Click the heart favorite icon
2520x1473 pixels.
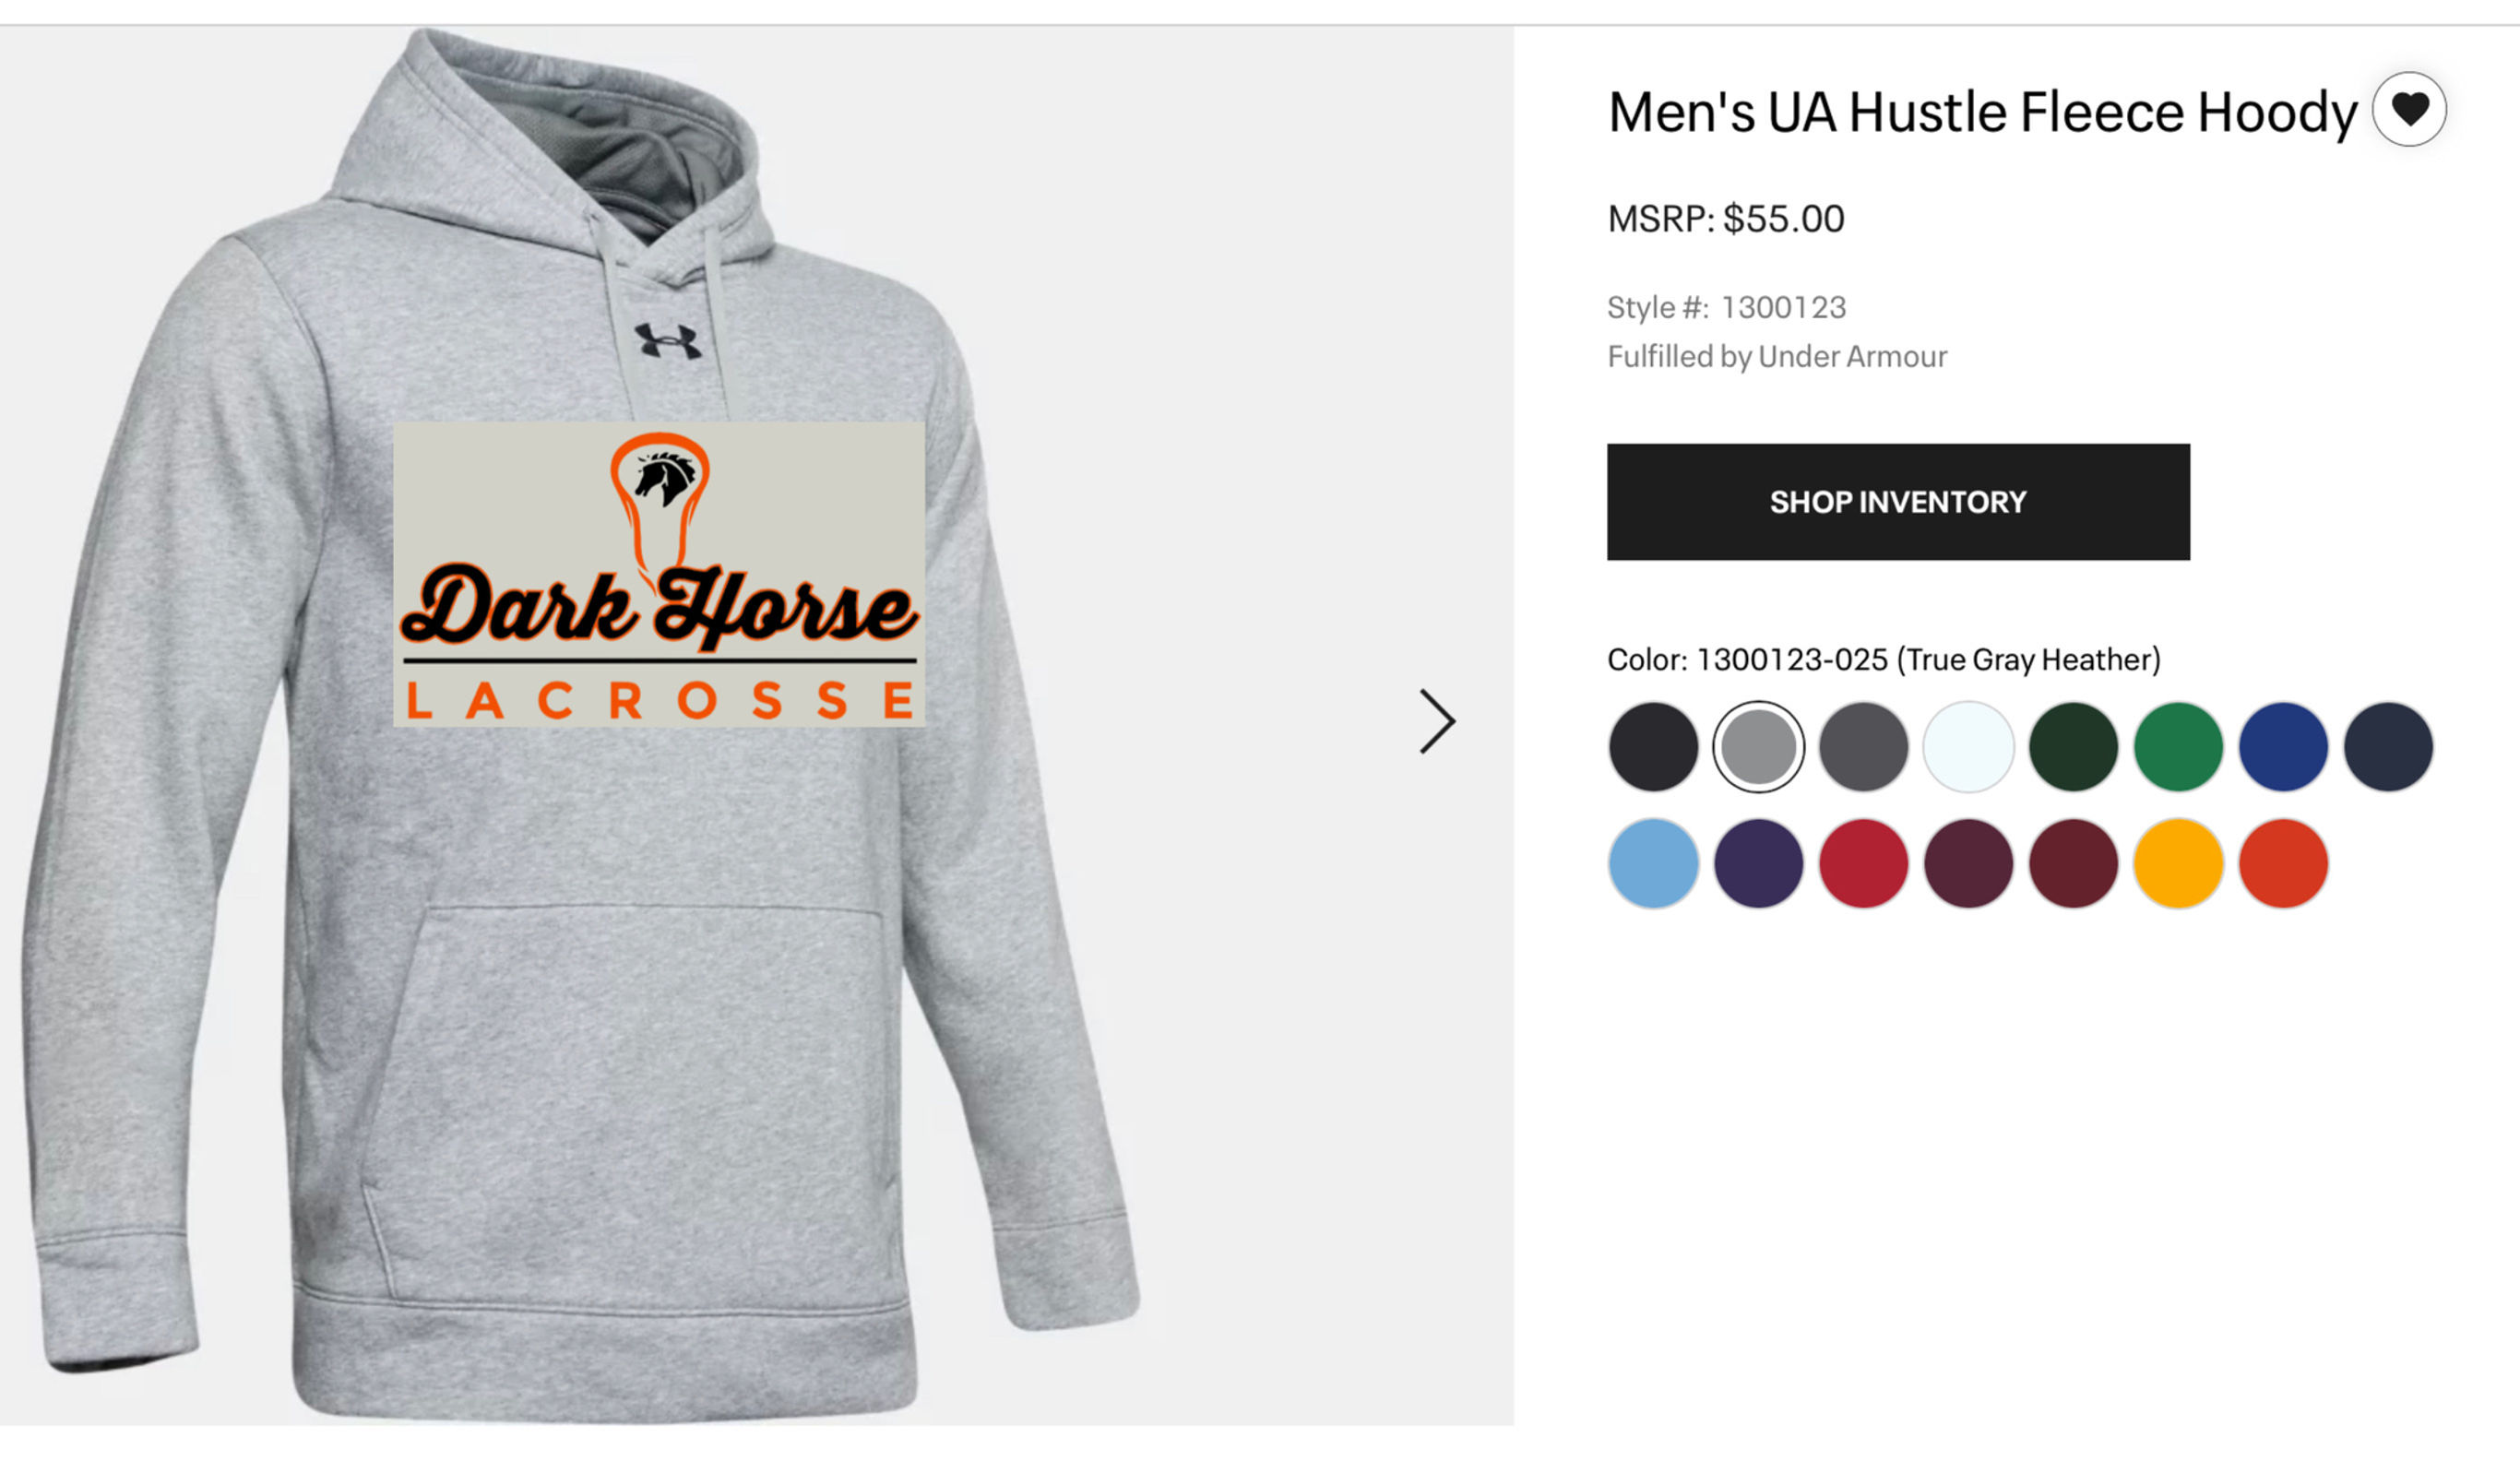coord(2410,110)
